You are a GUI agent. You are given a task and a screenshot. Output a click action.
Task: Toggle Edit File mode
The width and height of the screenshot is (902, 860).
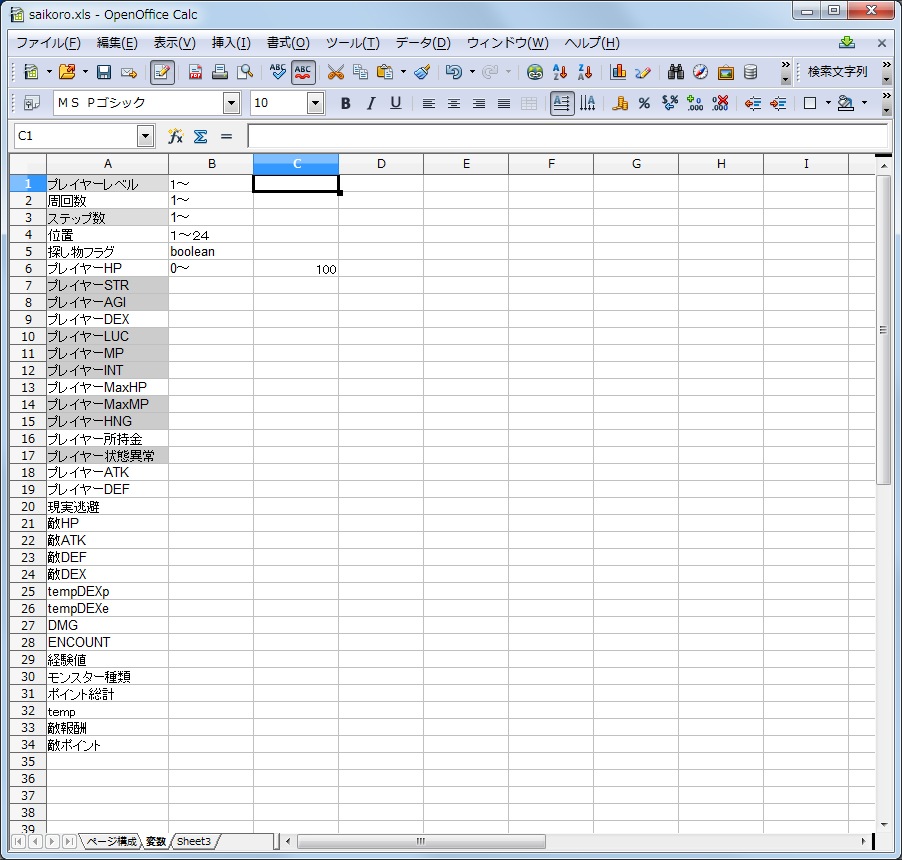coord(162,72)
